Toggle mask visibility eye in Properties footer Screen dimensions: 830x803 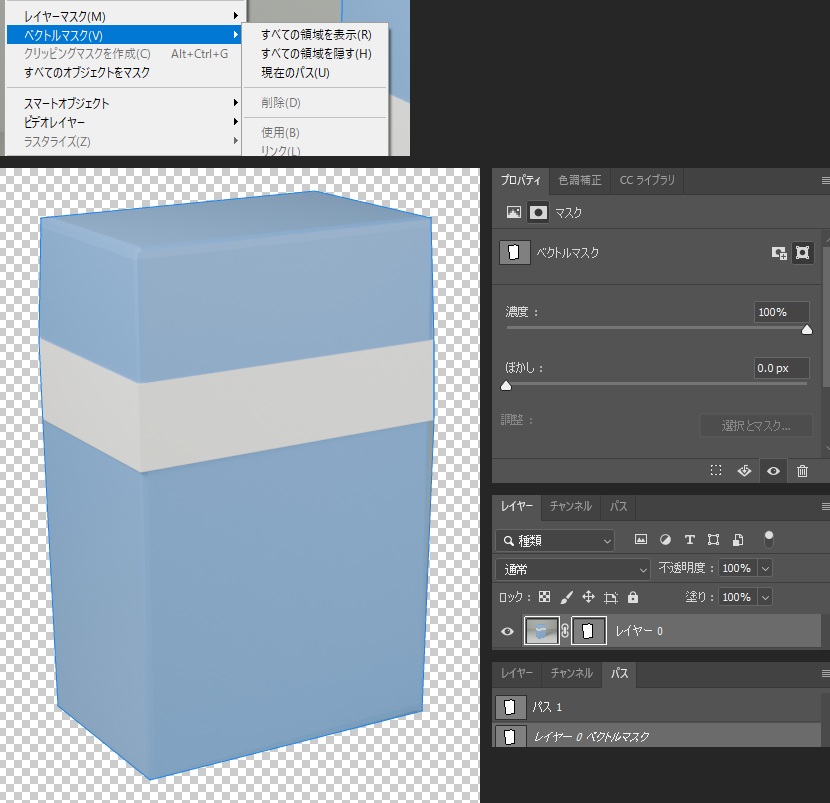click(x=773, y=471)
